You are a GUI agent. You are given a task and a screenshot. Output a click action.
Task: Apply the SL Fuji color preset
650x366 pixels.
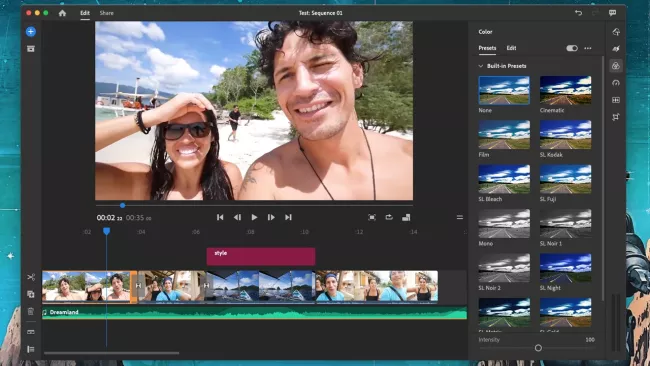click(565, 179)
